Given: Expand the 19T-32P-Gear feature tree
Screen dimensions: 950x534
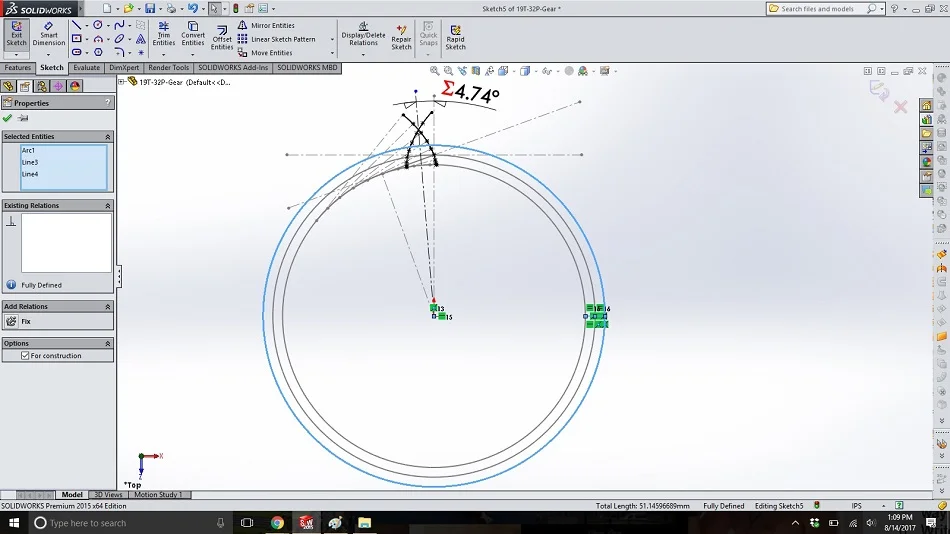Looking at the screenshot, I should coord(121,82).
